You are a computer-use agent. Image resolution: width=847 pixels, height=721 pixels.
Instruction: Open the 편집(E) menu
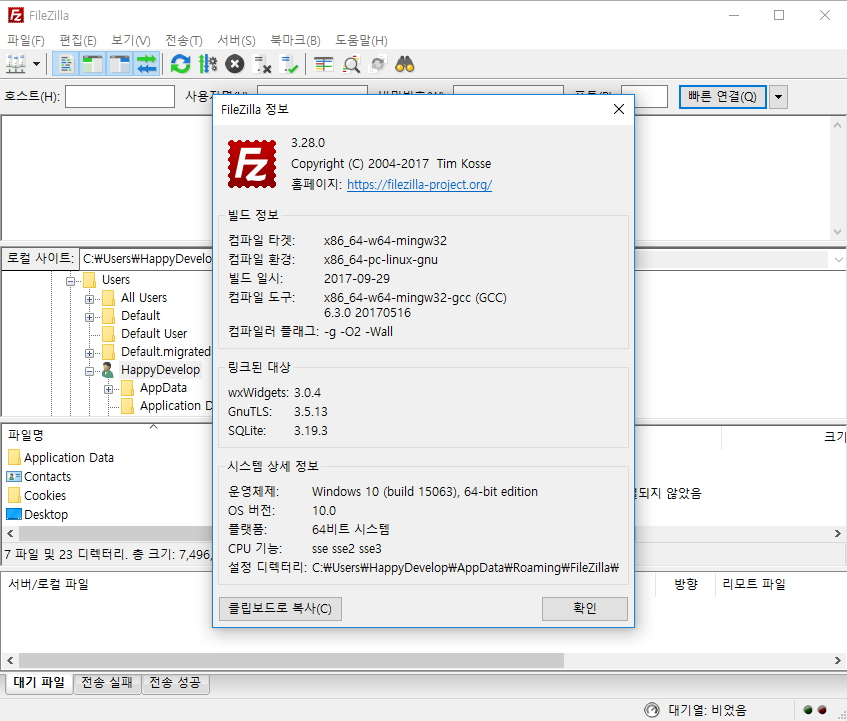pyautogui.click(x=78, y=41)
